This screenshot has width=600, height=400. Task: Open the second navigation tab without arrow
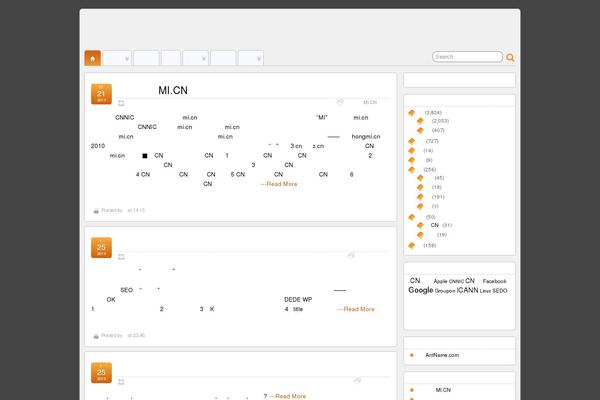pos(146,58)
